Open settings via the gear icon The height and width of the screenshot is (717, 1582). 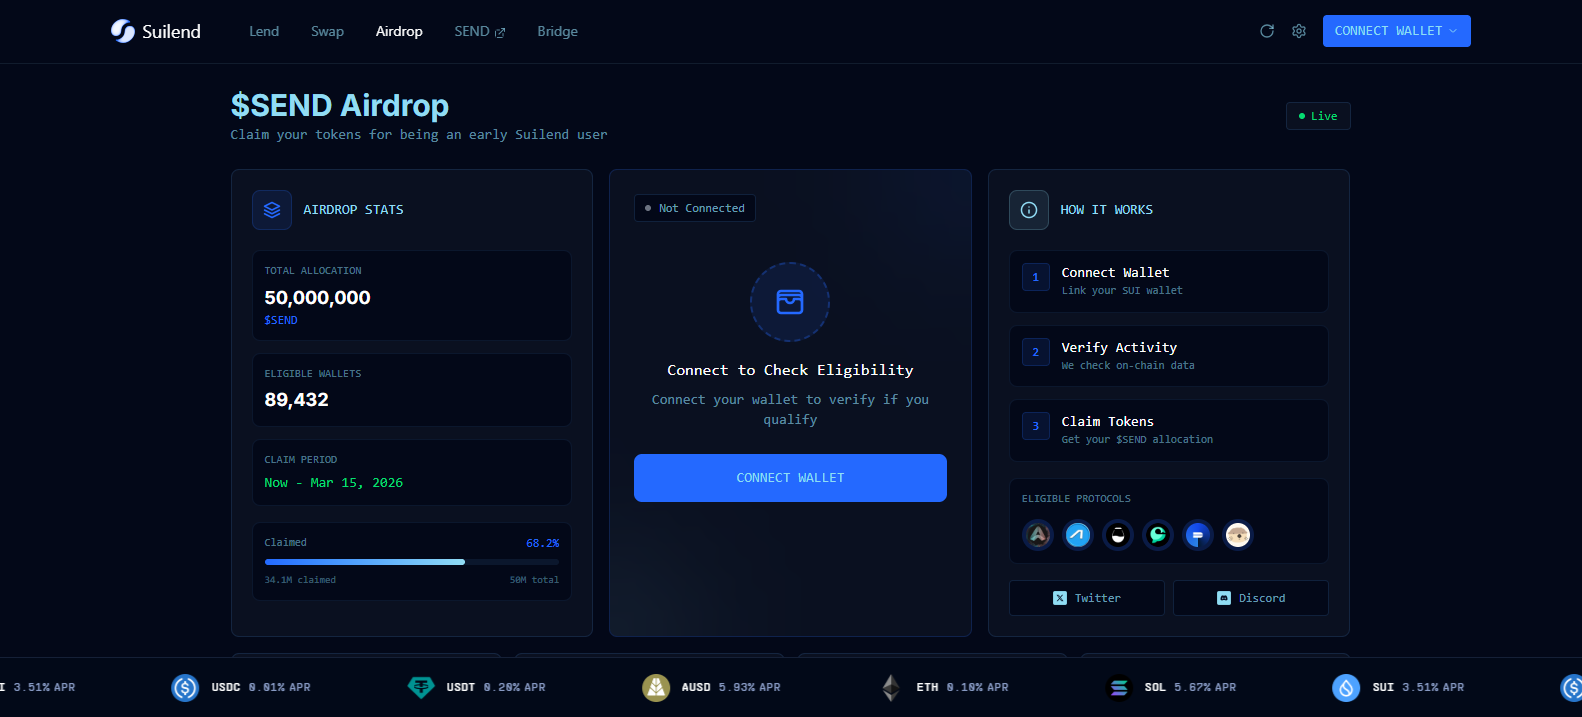(1299, 31)
